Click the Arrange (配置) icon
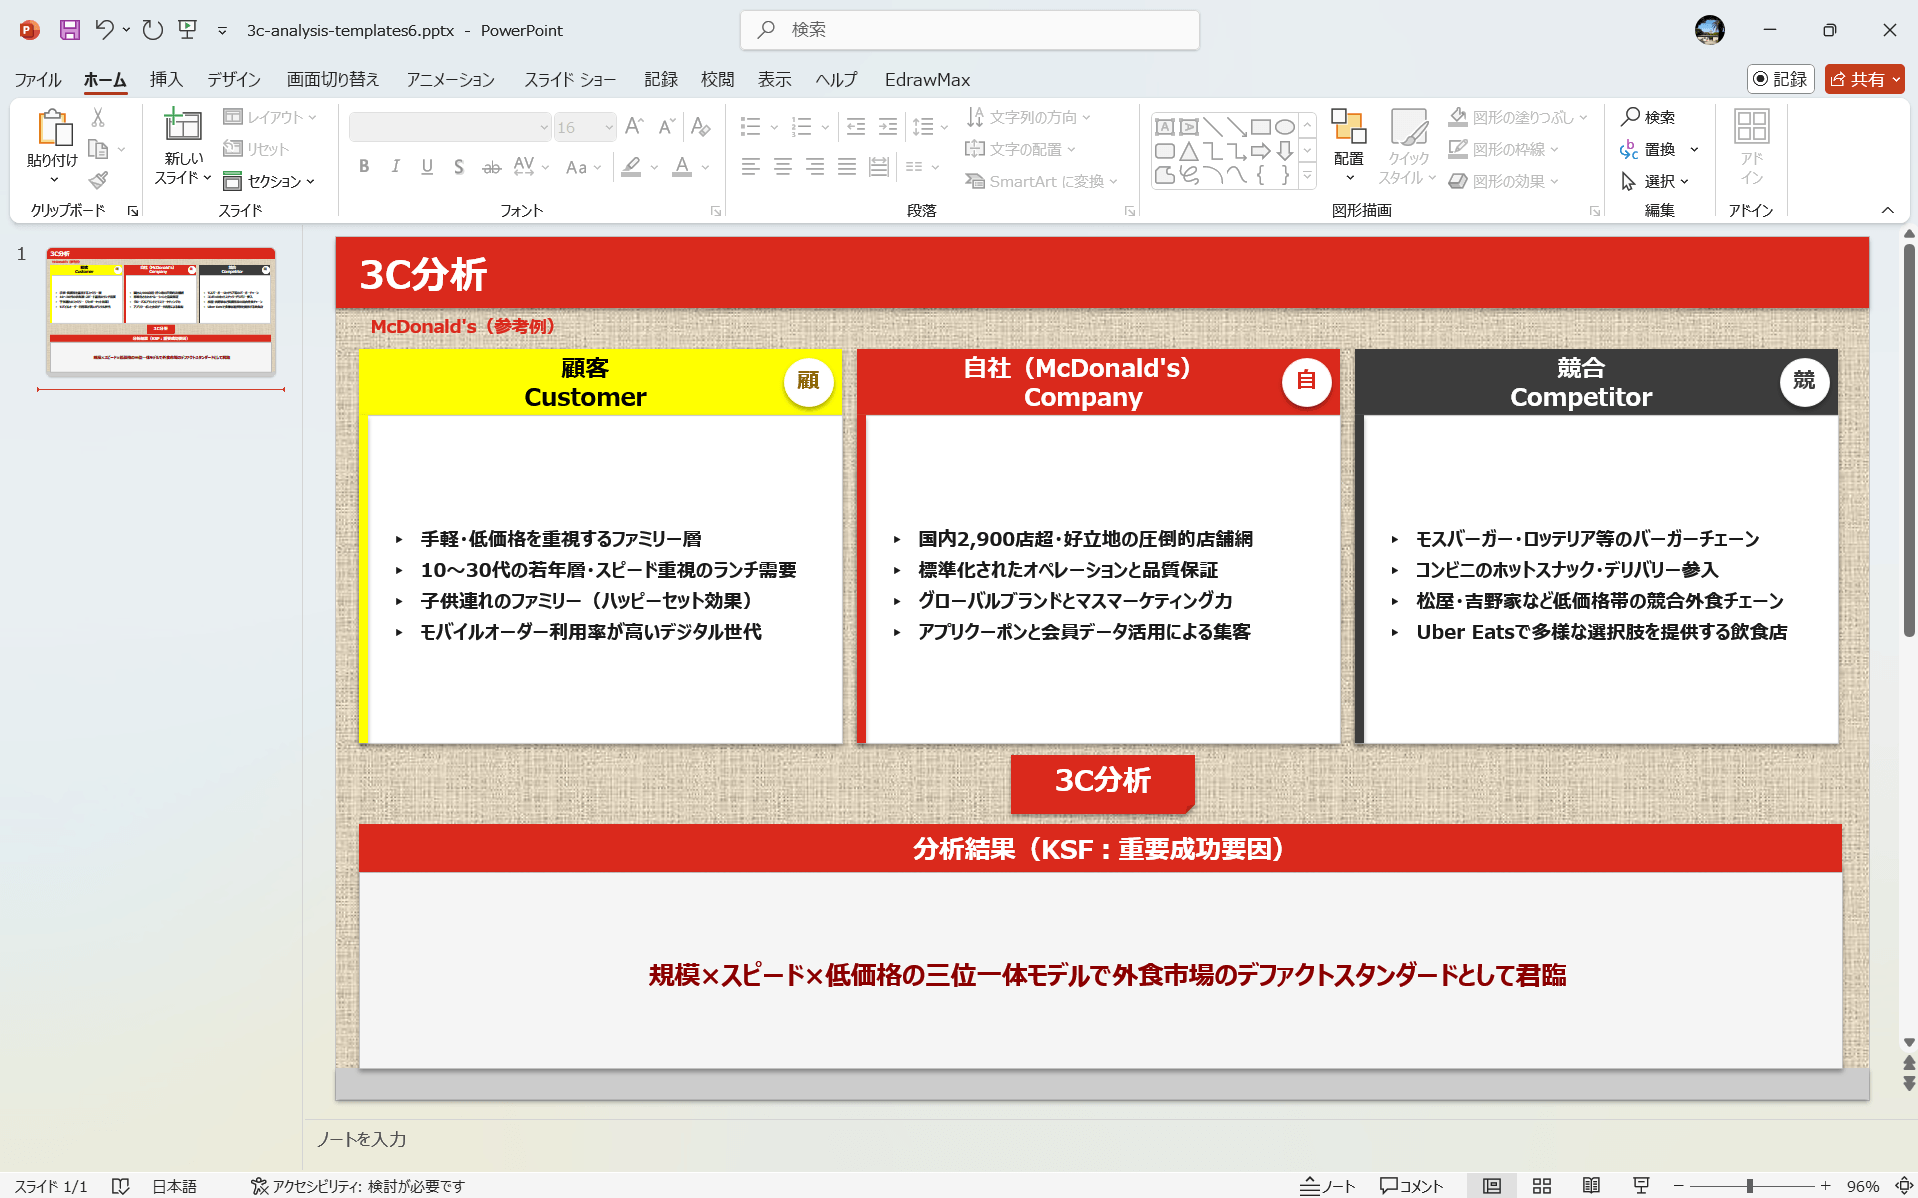The width and height of the screenshot is (1918, 1198). 1348,127
